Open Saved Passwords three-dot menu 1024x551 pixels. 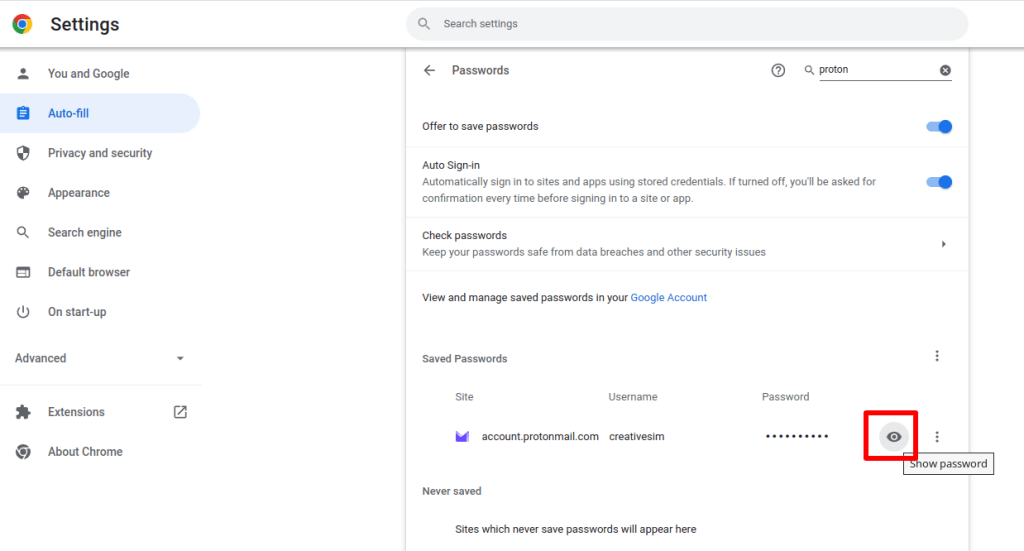(937, 356)
